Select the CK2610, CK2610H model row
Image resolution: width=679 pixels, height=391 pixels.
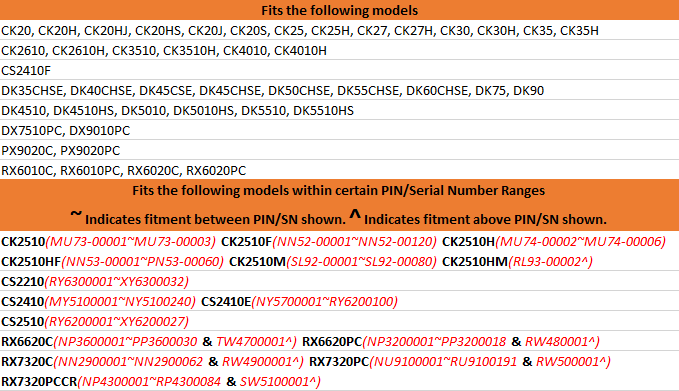(340, 50)
